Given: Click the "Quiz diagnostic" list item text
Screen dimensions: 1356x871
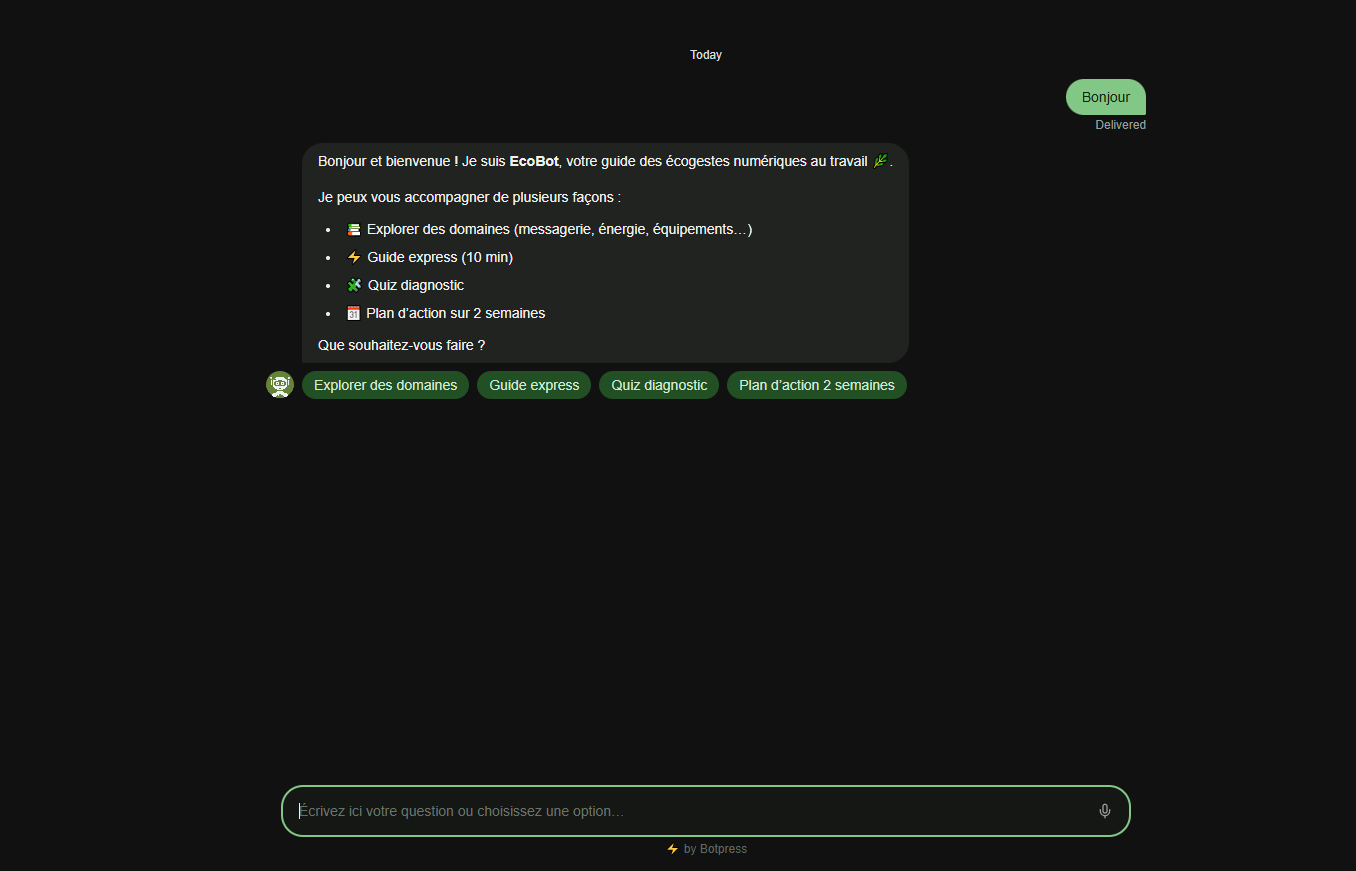Looking at the screenshot, I should tap(416, 285).
